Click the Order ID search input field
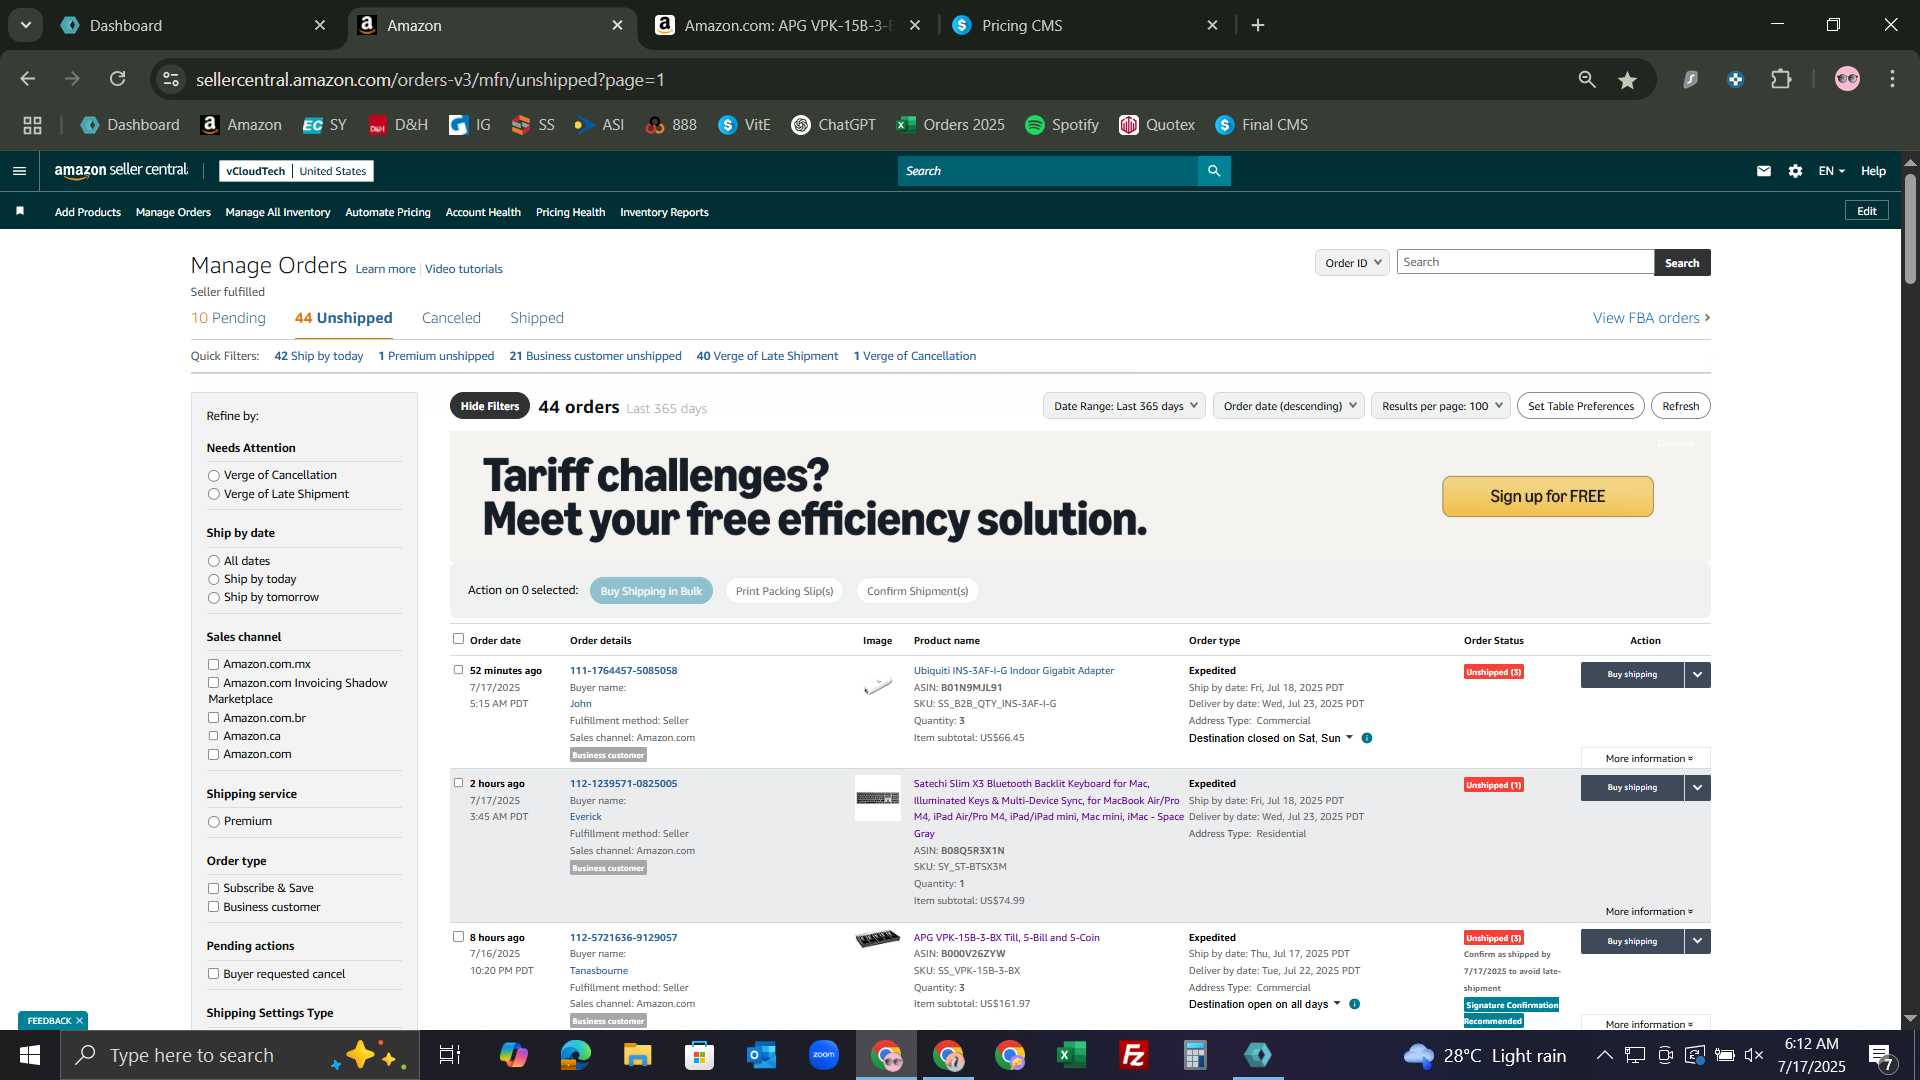The width and height of the screenshot is (1920, 1080). [x=1525, y=262]
